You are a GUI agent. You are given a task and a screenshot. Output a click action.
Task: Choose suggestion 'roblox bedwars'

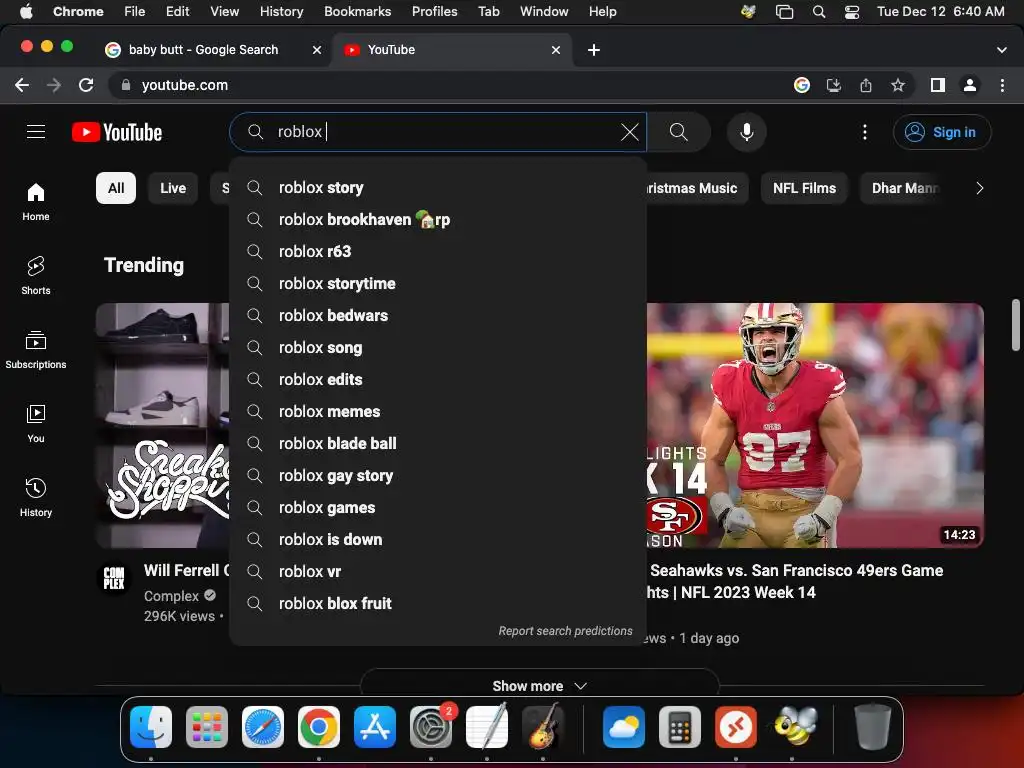coord(438,315)
